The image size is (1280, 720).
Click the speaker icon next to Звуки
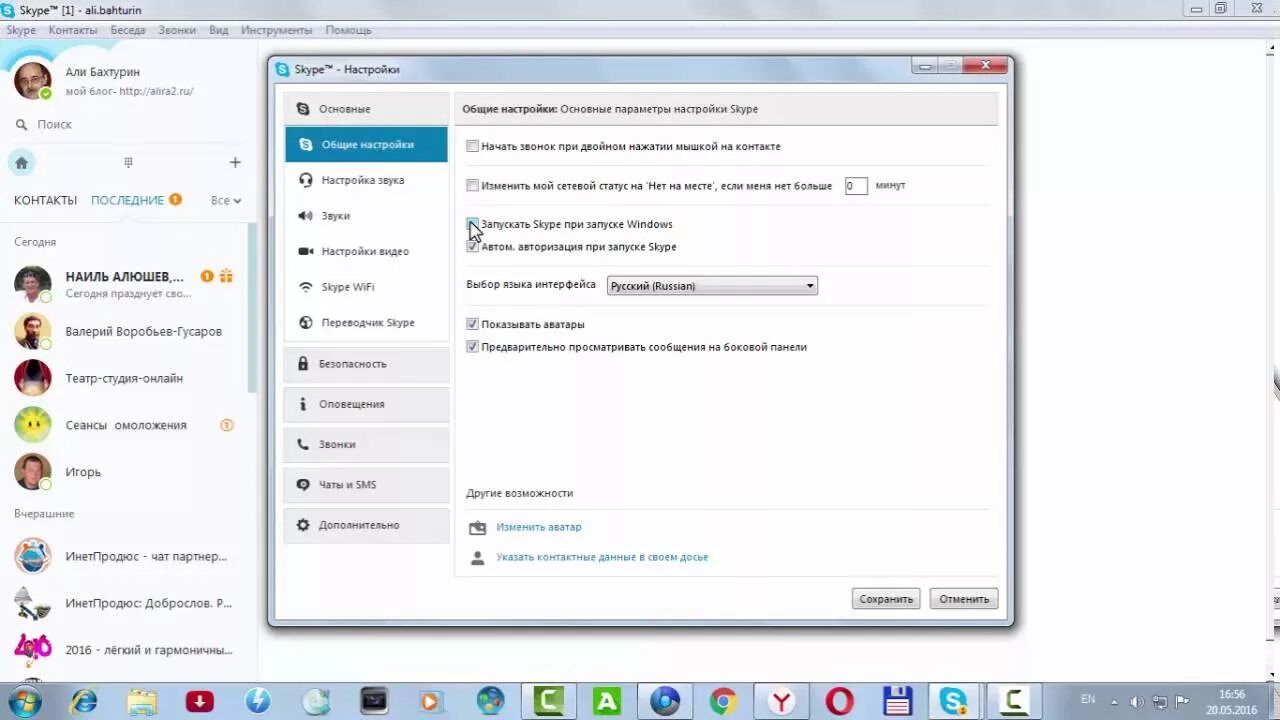(305, 216)
